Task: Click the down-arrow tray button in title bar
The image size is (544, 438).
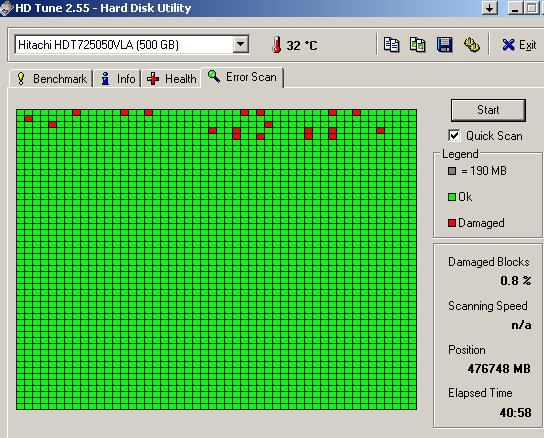Action: click(490, 8)
